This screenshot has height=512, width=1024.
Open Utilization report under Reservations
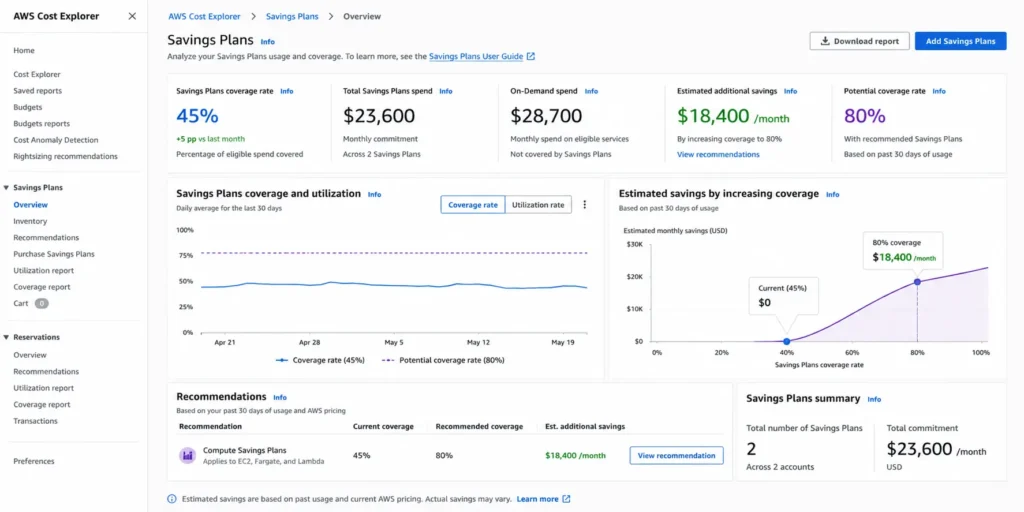pos(43,388)
